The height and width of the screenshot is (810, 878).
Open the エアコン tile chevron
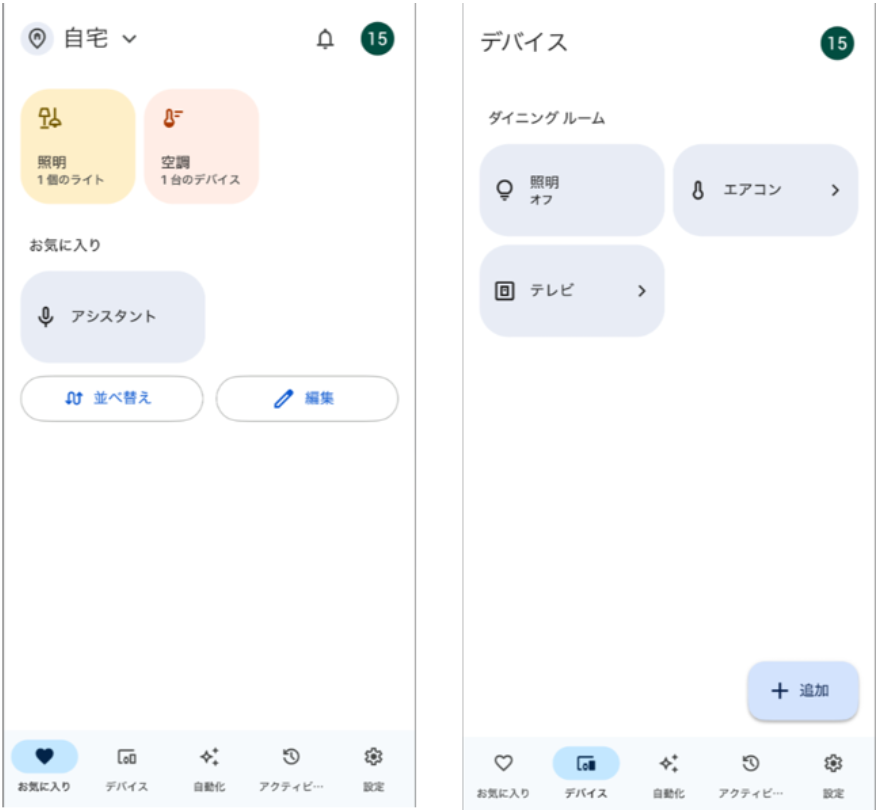[x=835, y=190]
